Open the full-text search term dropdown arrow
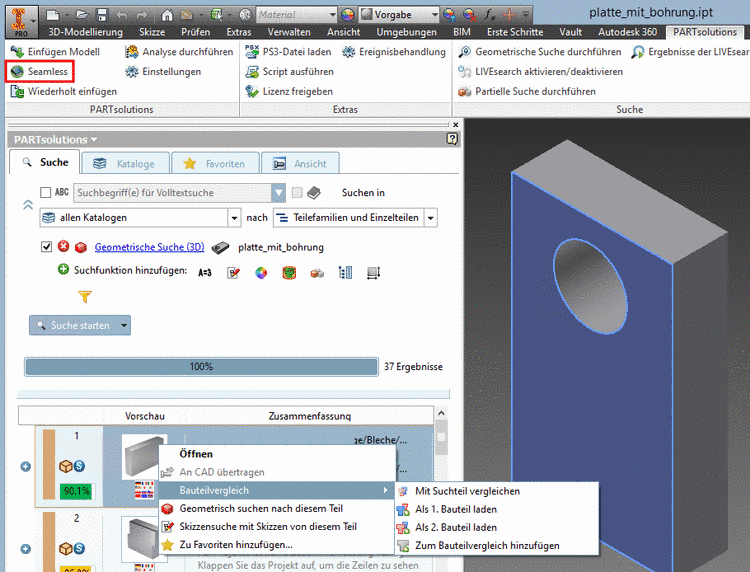This screenshot has height=572, width=750. click(x=279, y=193)
